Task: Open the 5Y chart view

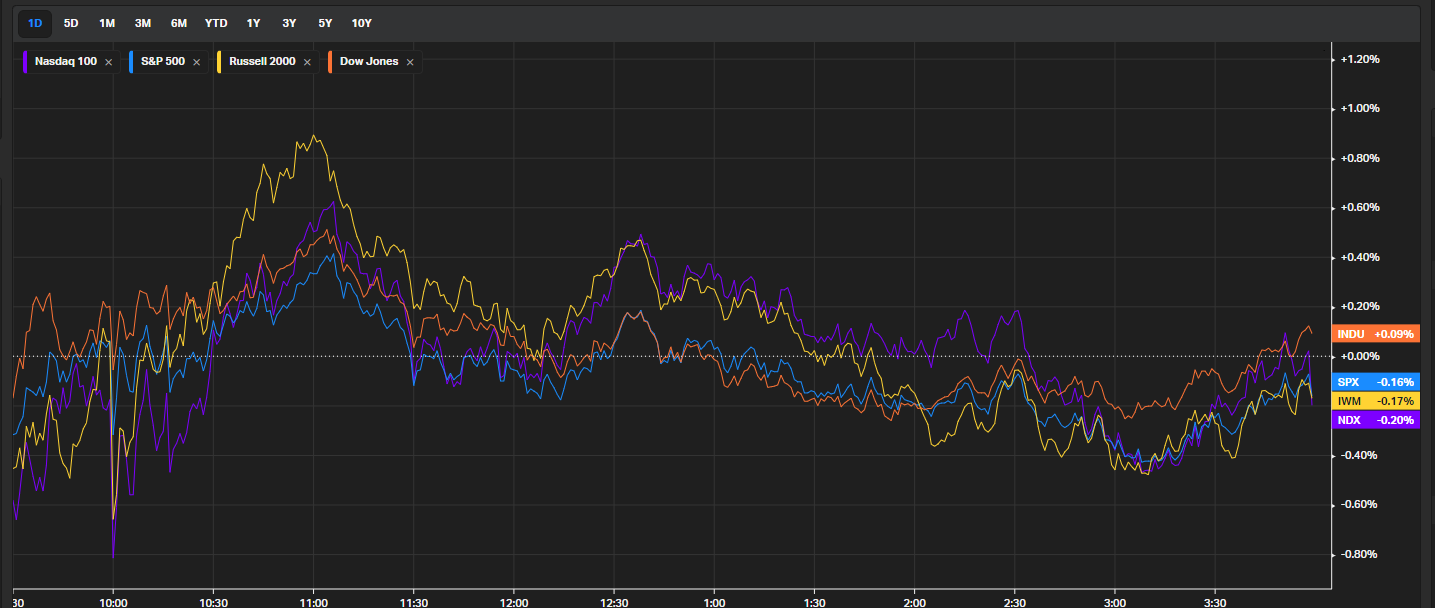Action: [x=325, y=22]
